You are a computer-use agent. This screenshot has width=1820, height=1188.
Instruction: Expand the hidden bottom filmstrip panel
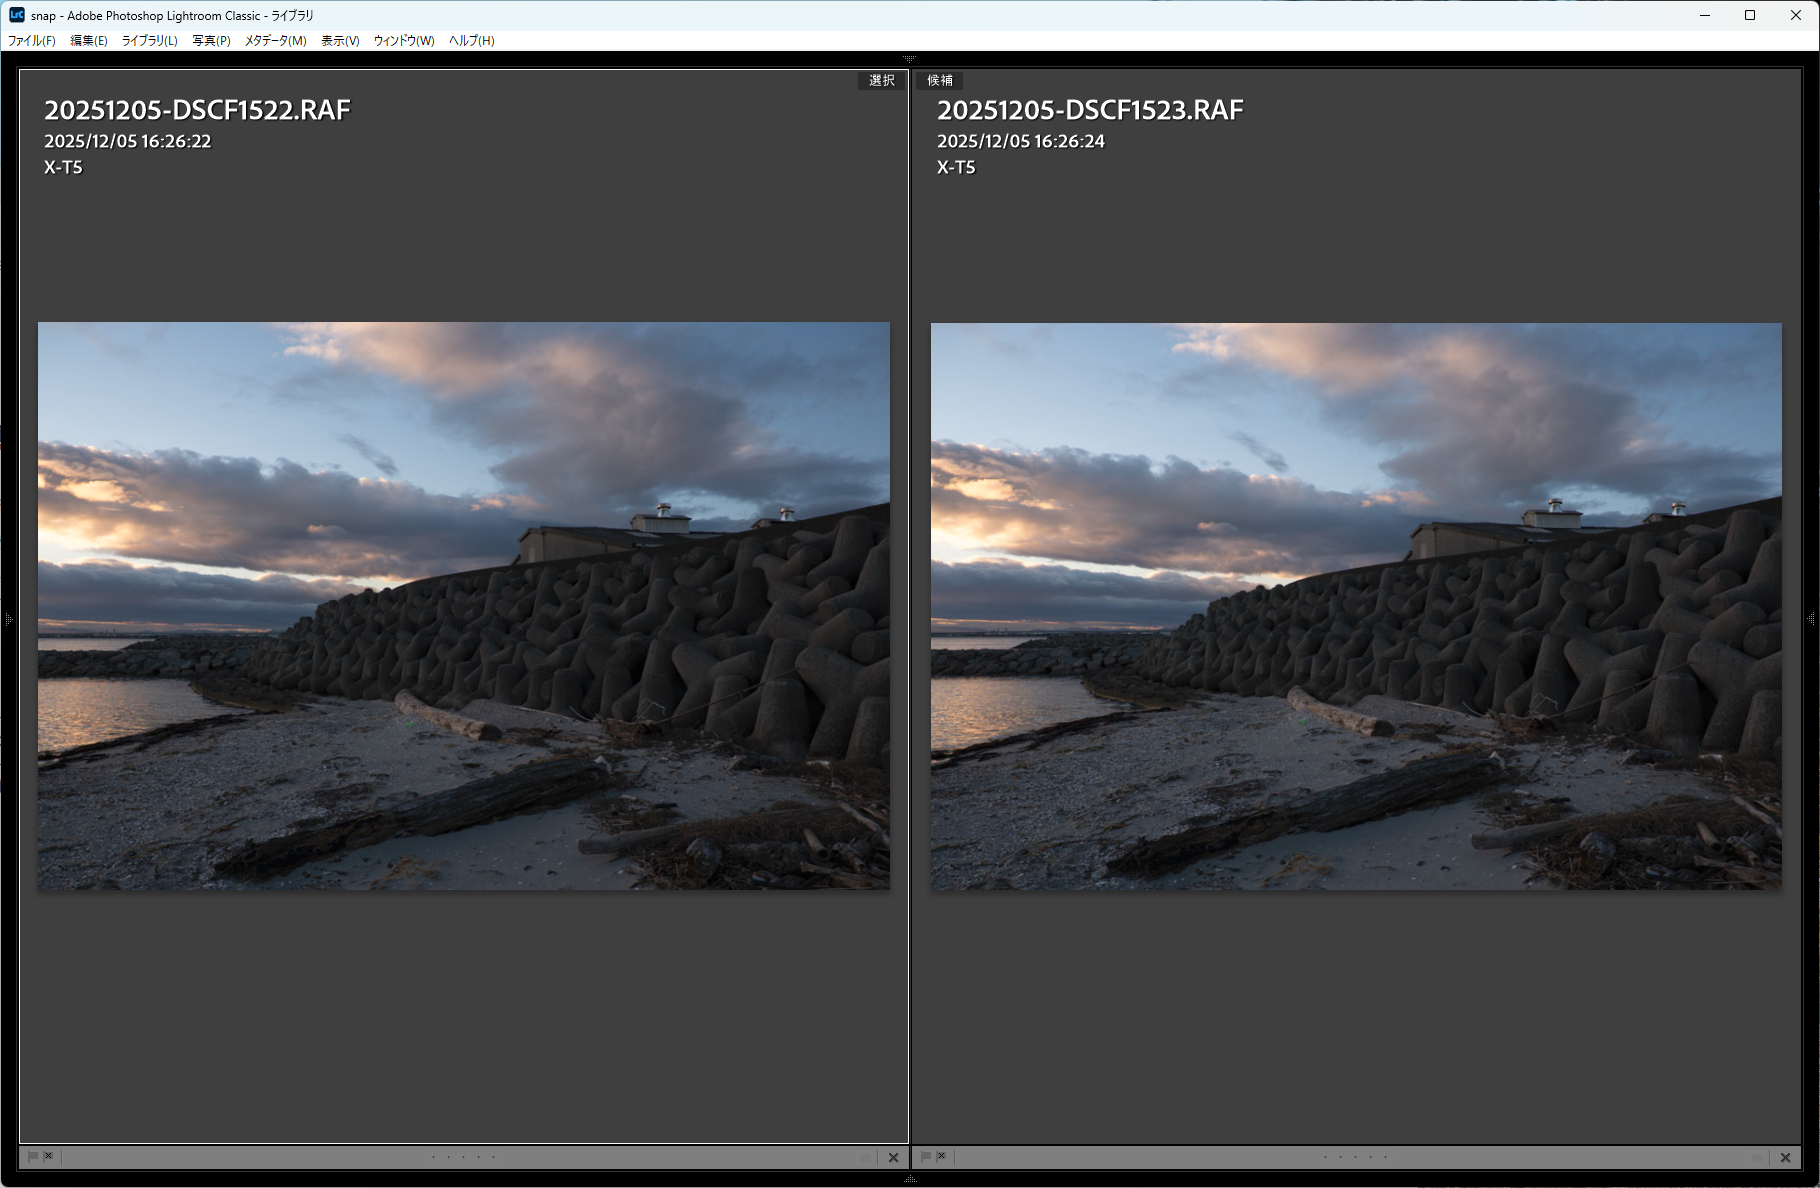click(909, 1180)
